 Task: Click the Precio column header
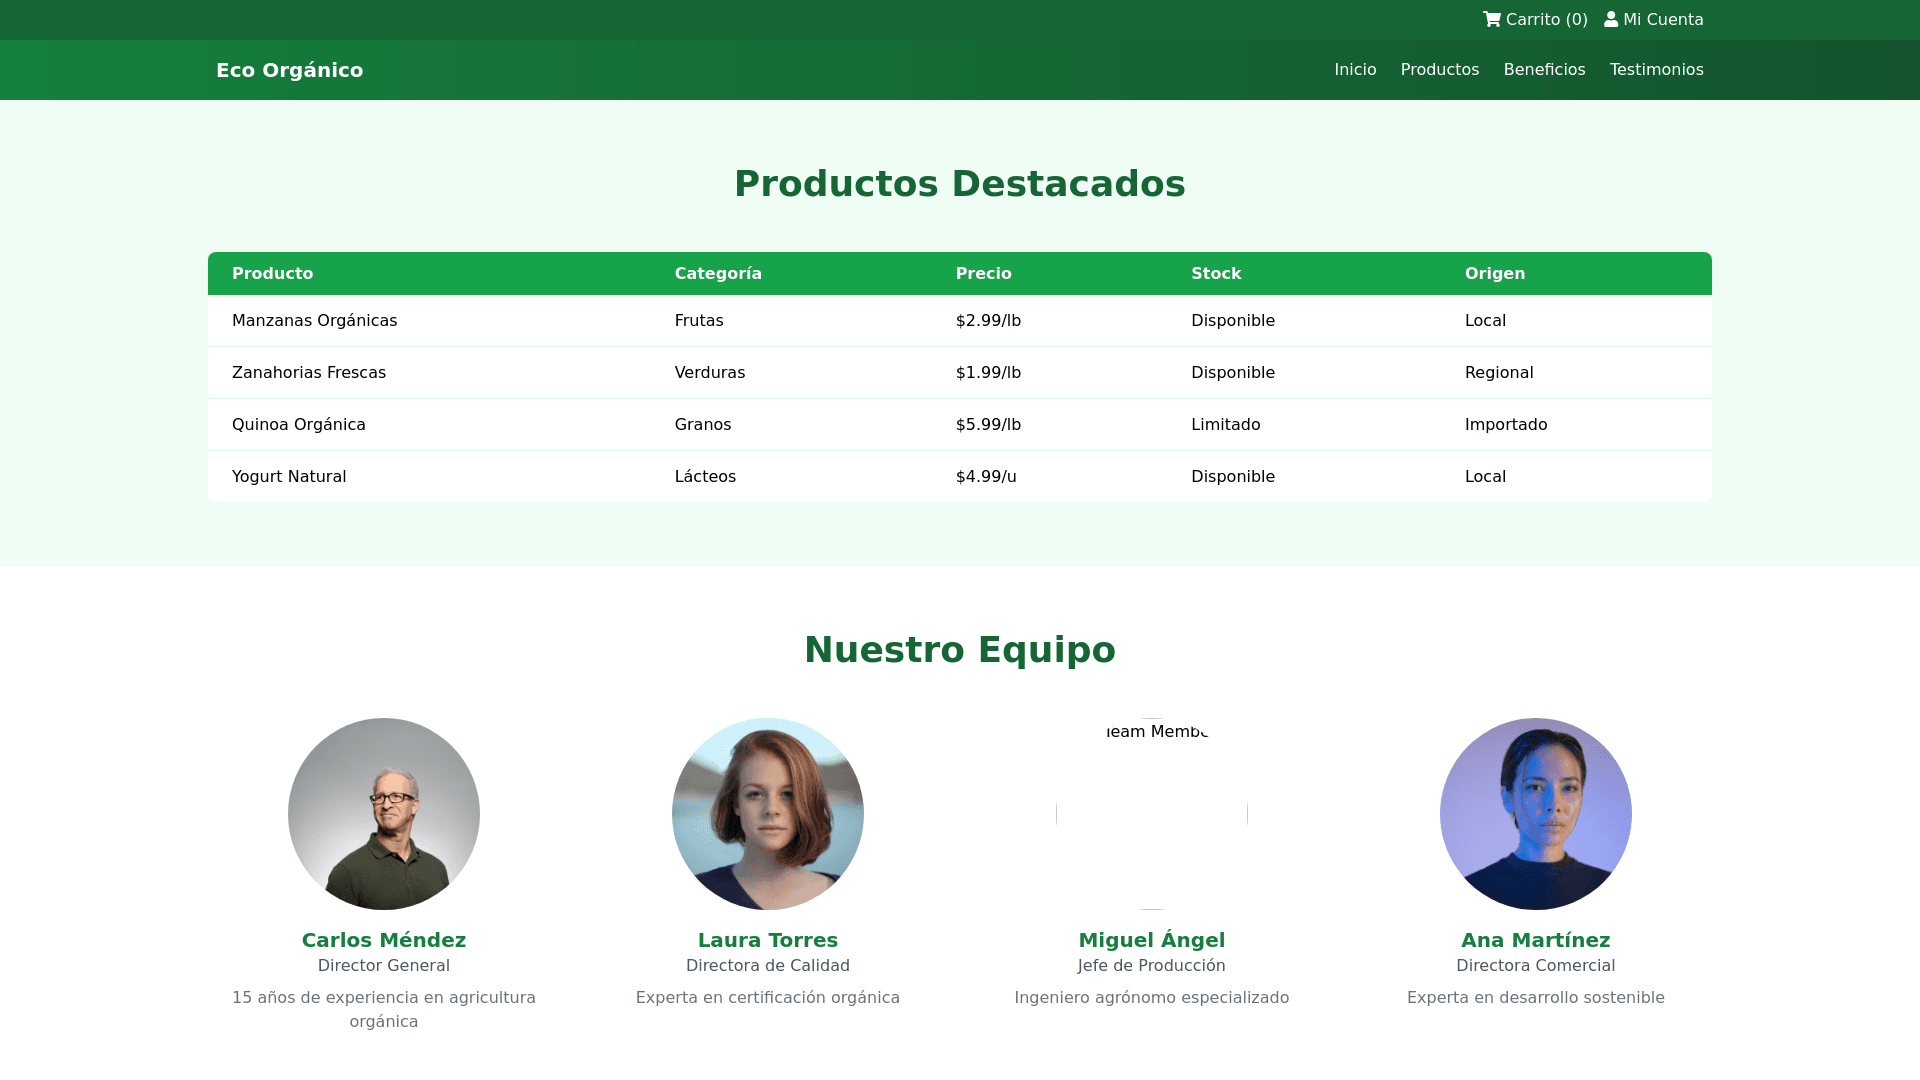point(983,274)
